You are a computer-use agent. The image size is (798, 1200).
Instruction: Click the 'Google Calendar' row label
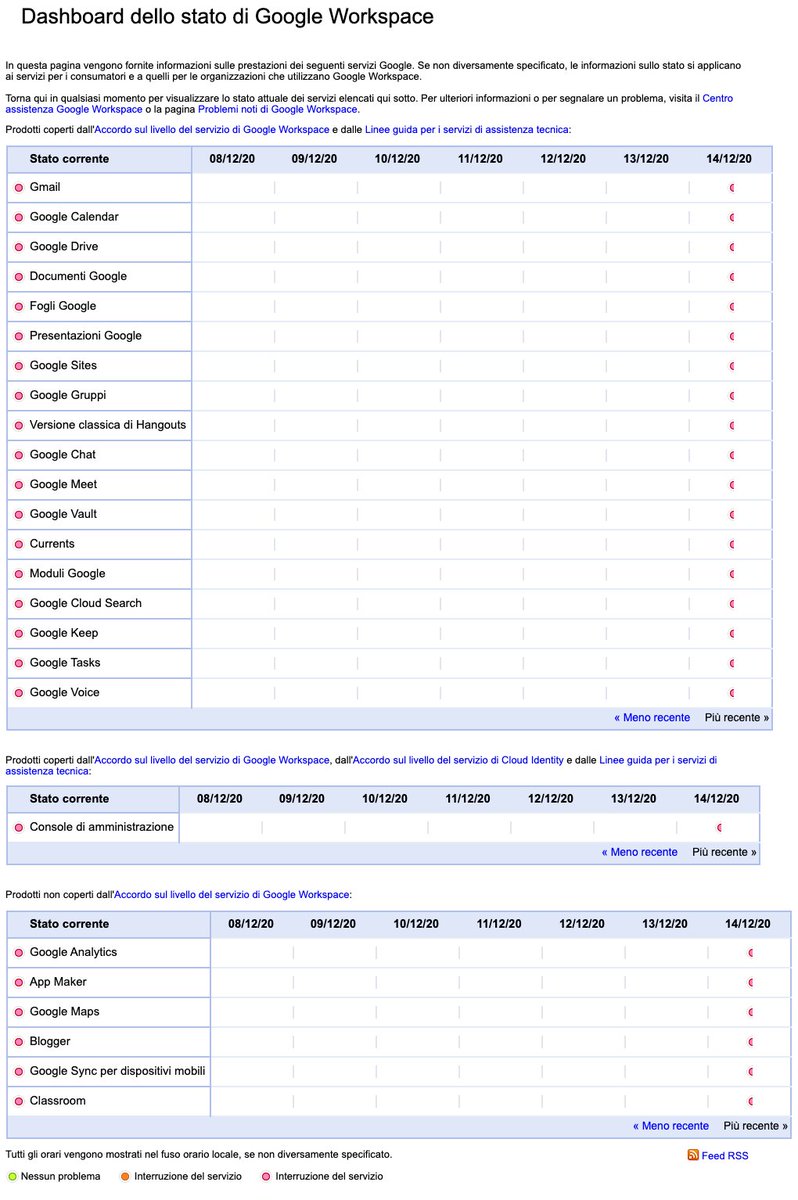click(74, 217)
